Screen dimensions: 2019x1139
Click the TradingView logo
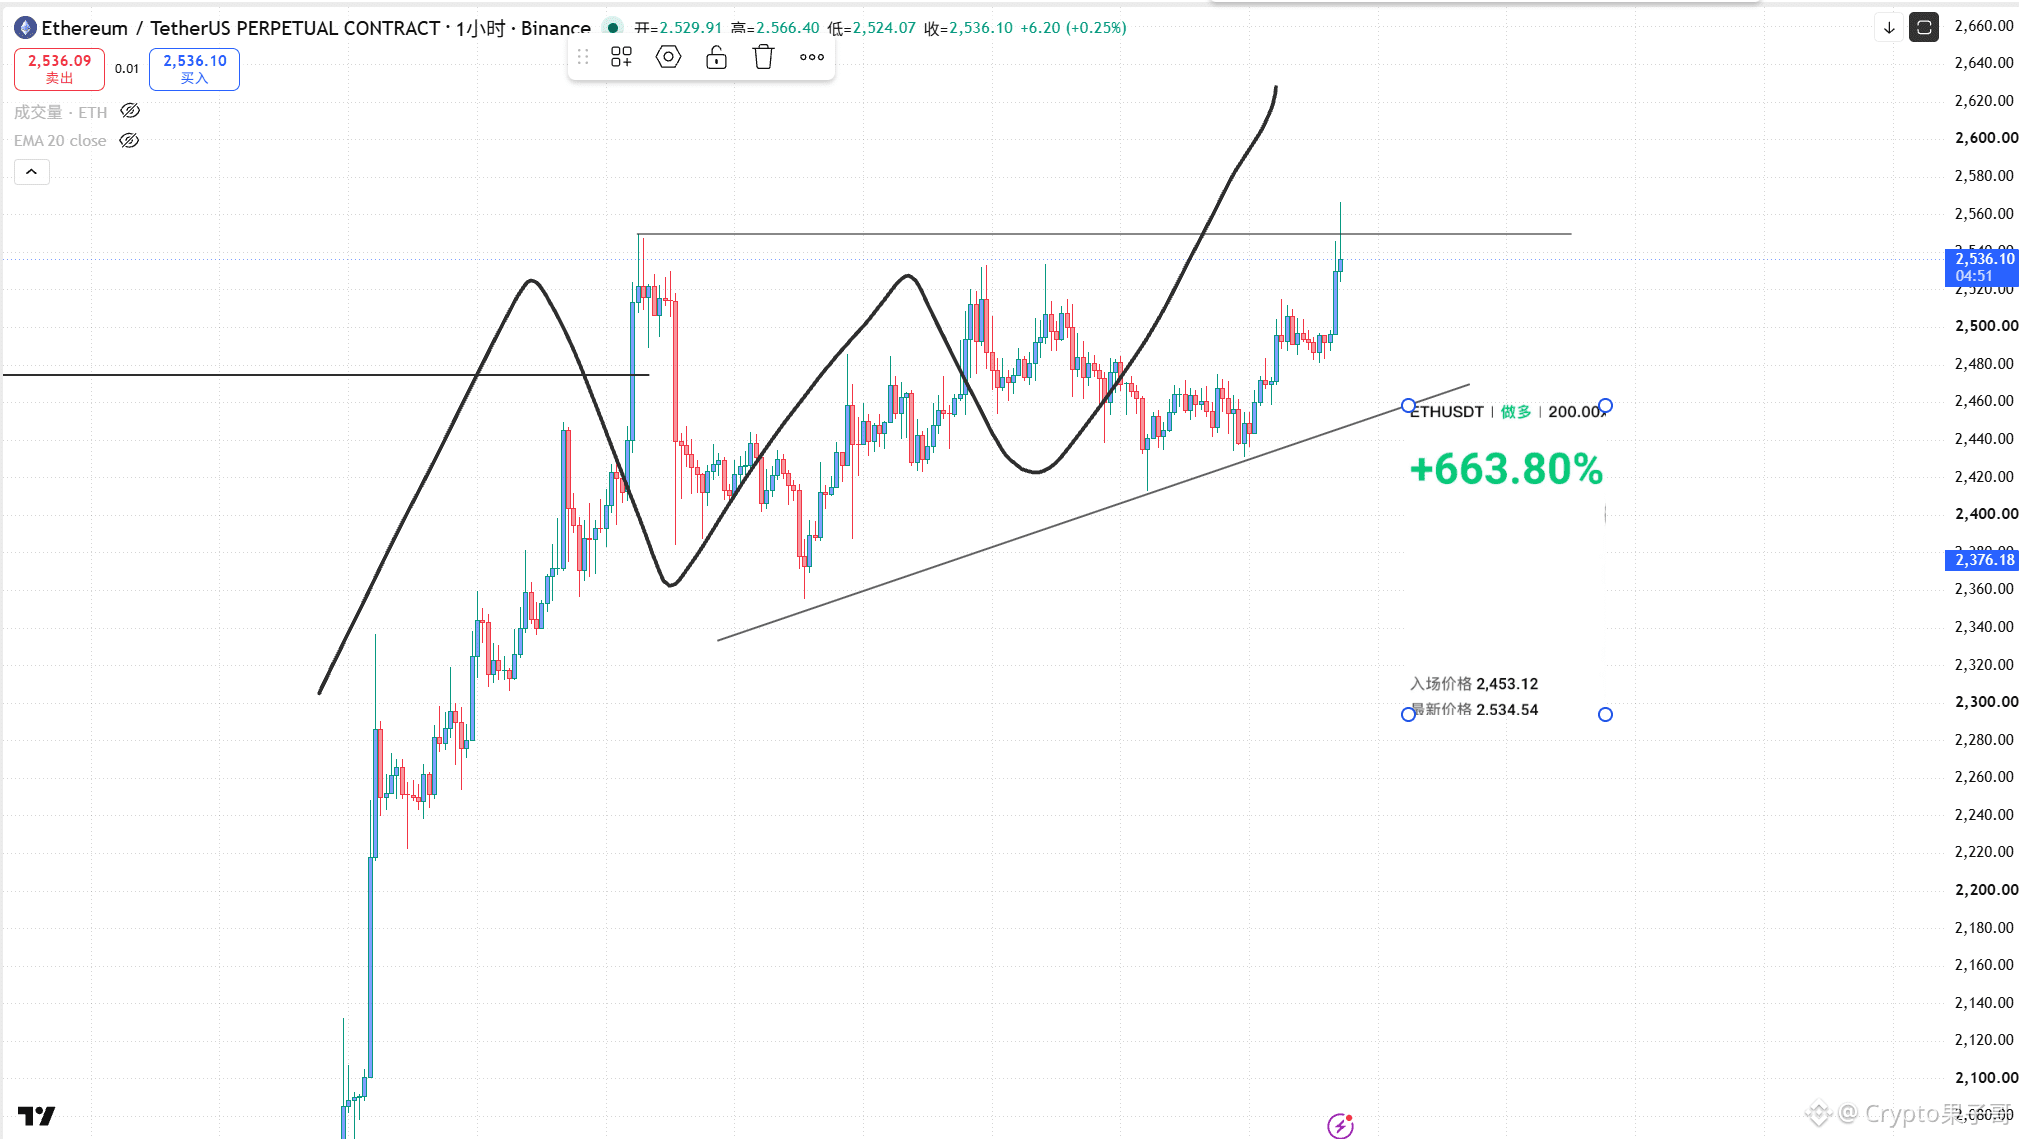(36, 1115)
